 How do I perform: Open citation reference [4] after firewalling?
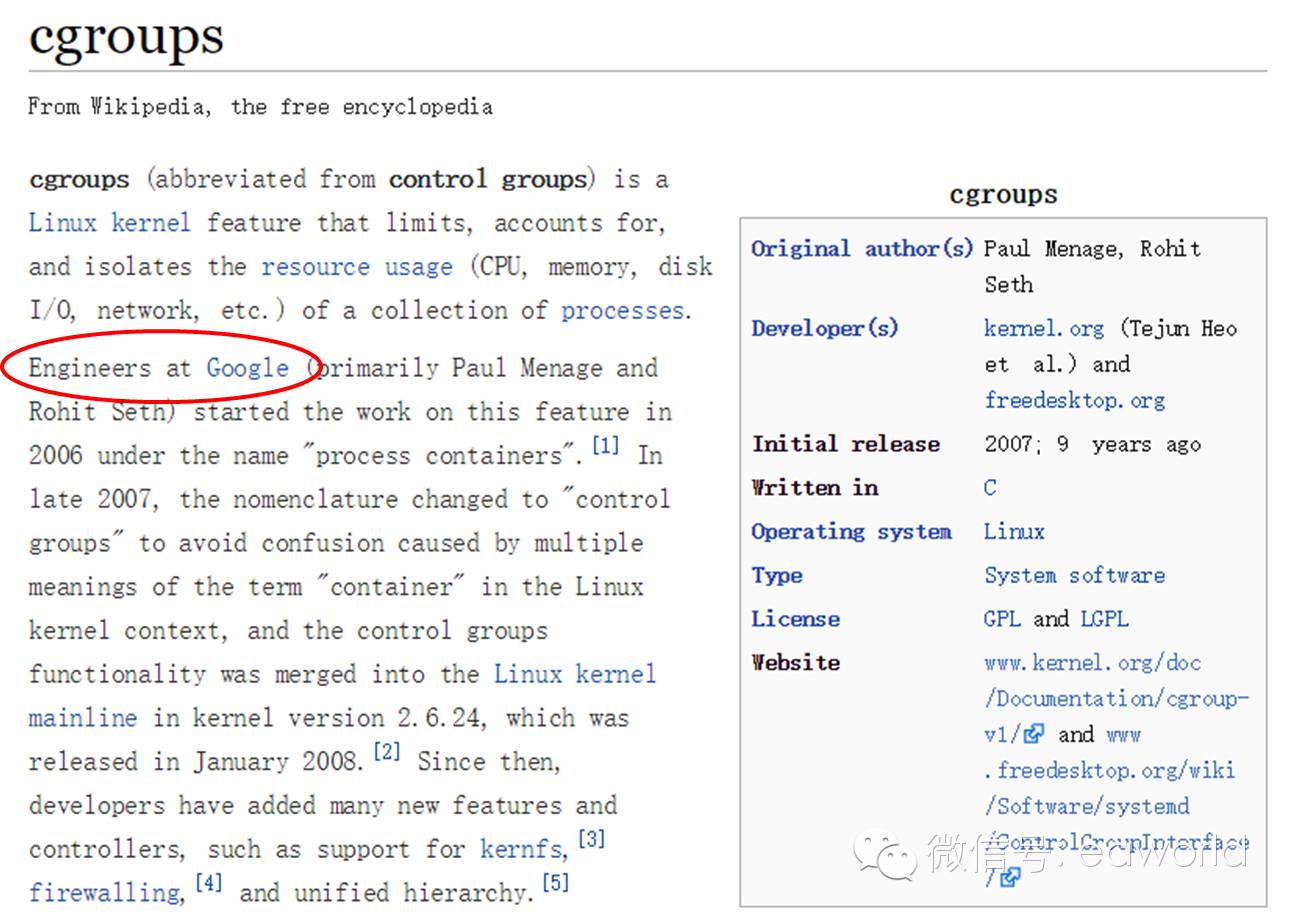(x=208, y=883)
